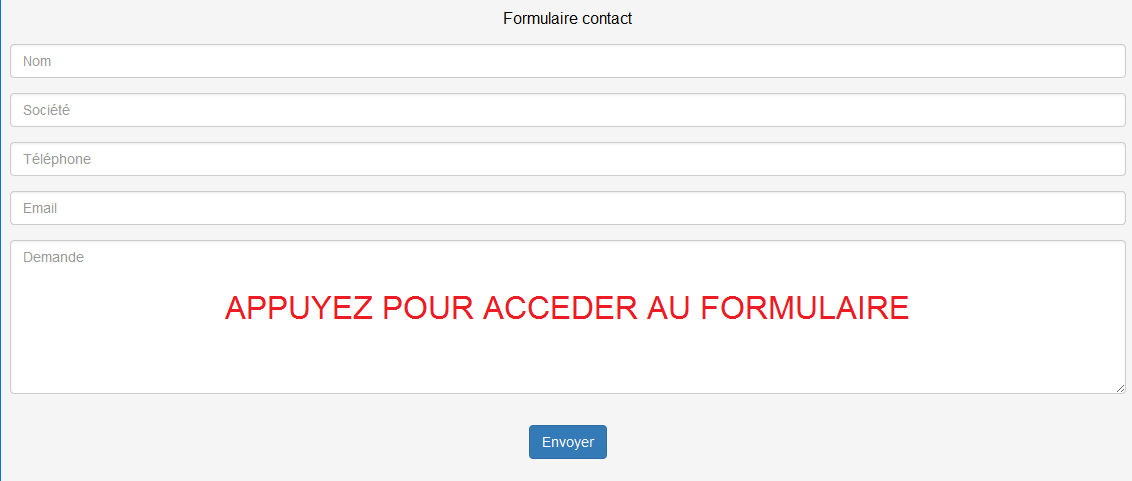Click the Demande textarea resize handle
The width and height of the screenshot is (1132, 481).
click(1121, 388)
